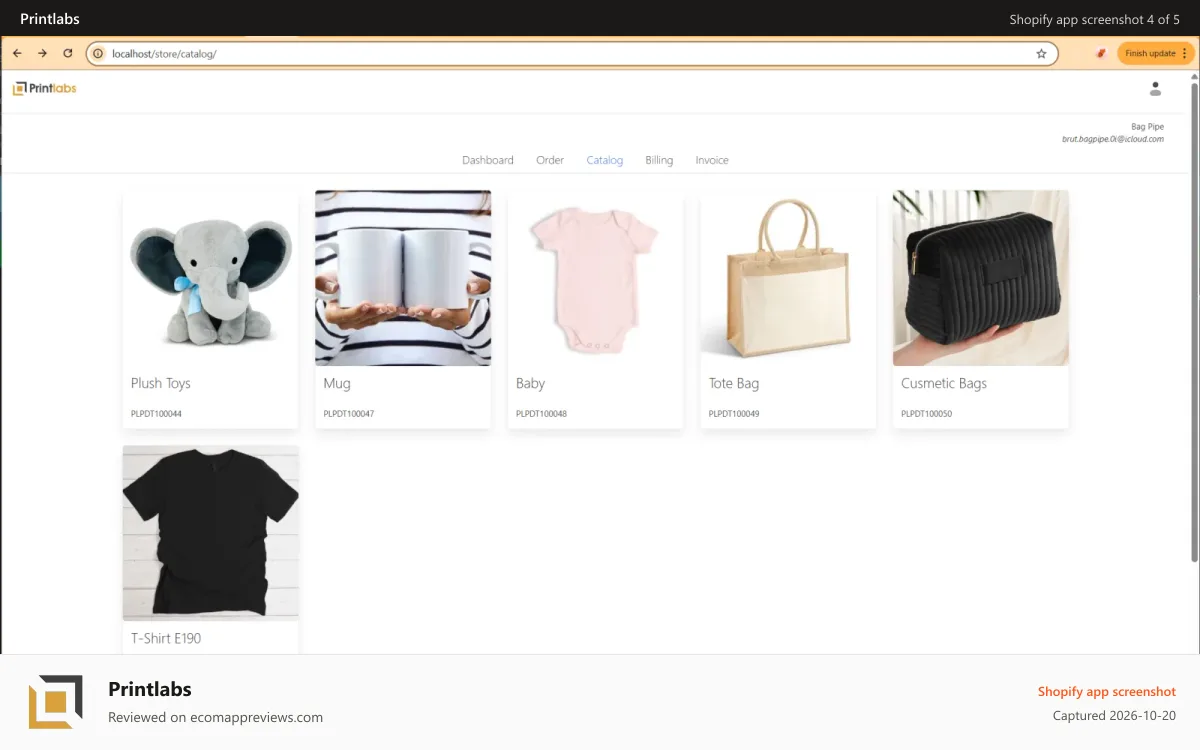1200x750 pixels.
Task: Open the Tote Bag product image
Action: 788,278
